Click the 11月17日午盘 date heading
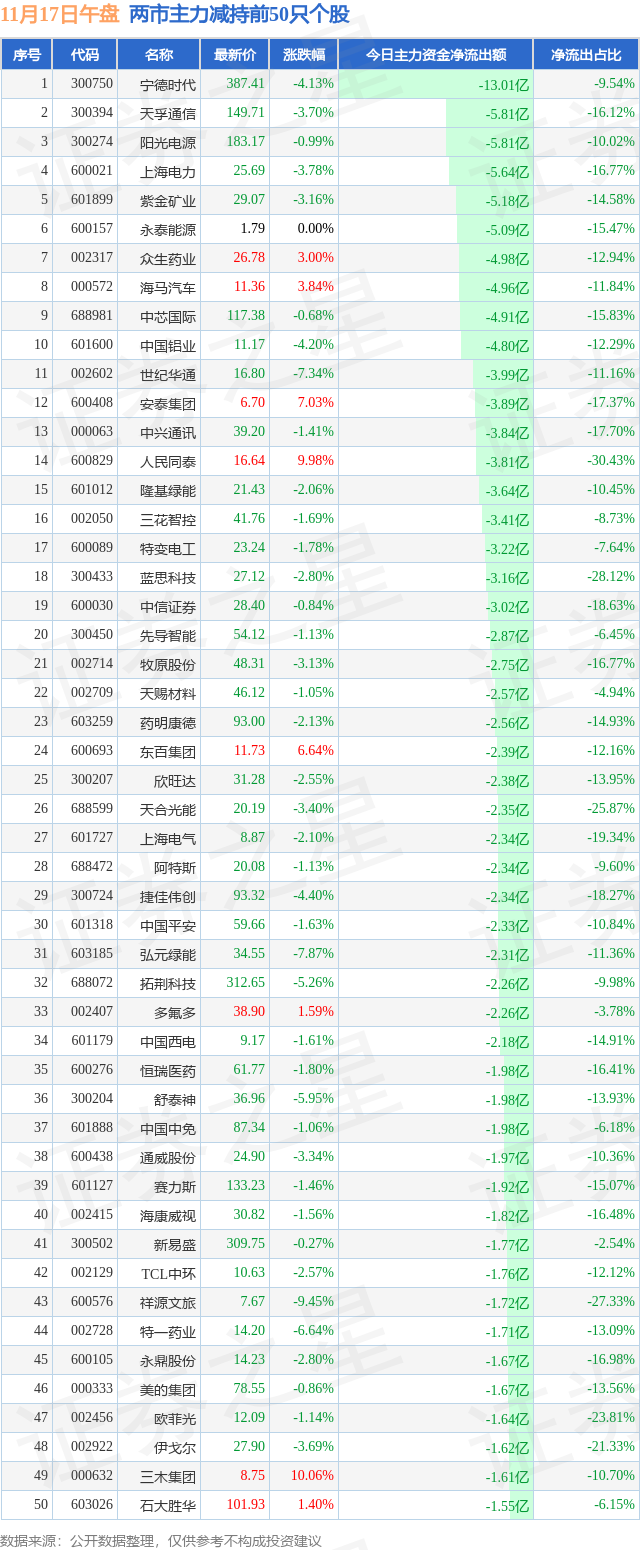This screenshot has width=640, height=1550. tap(60, 15)
